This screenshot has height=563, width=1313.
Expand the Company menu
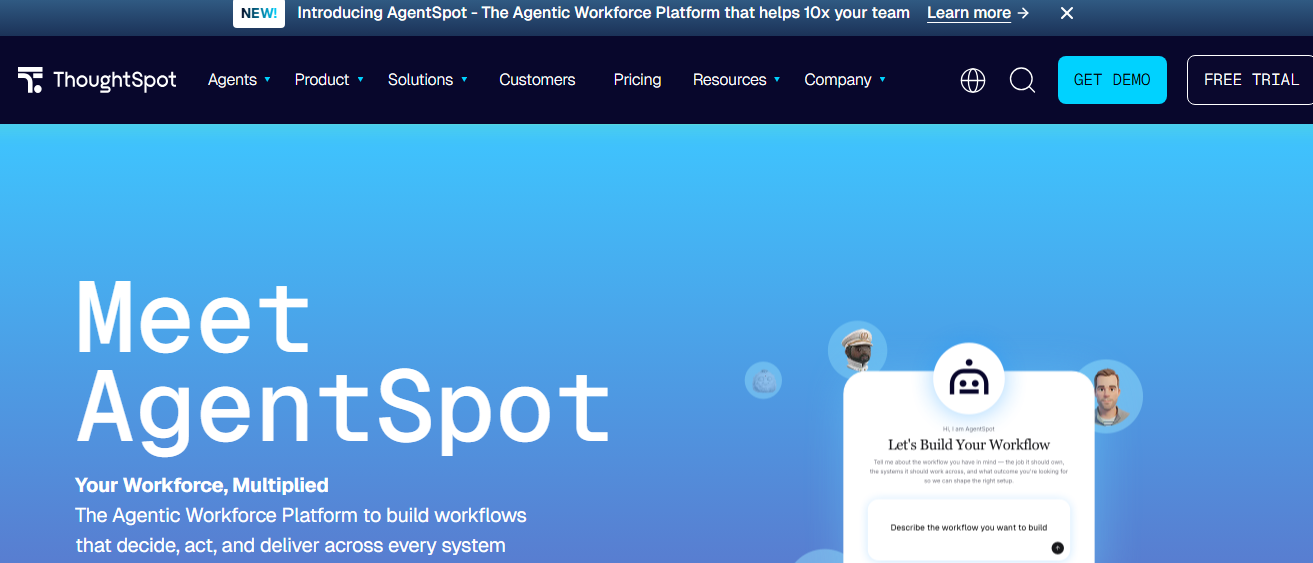pyautogui.click(x=845, y=80)
